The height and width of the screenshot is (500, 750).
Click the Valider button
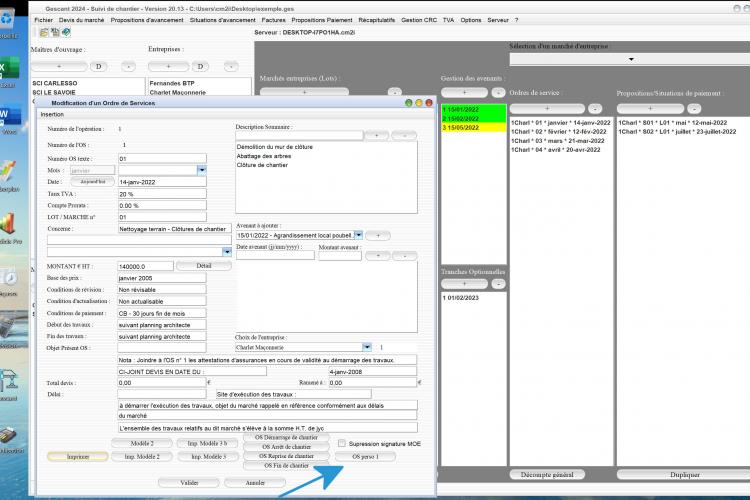[x=189, y=483]
